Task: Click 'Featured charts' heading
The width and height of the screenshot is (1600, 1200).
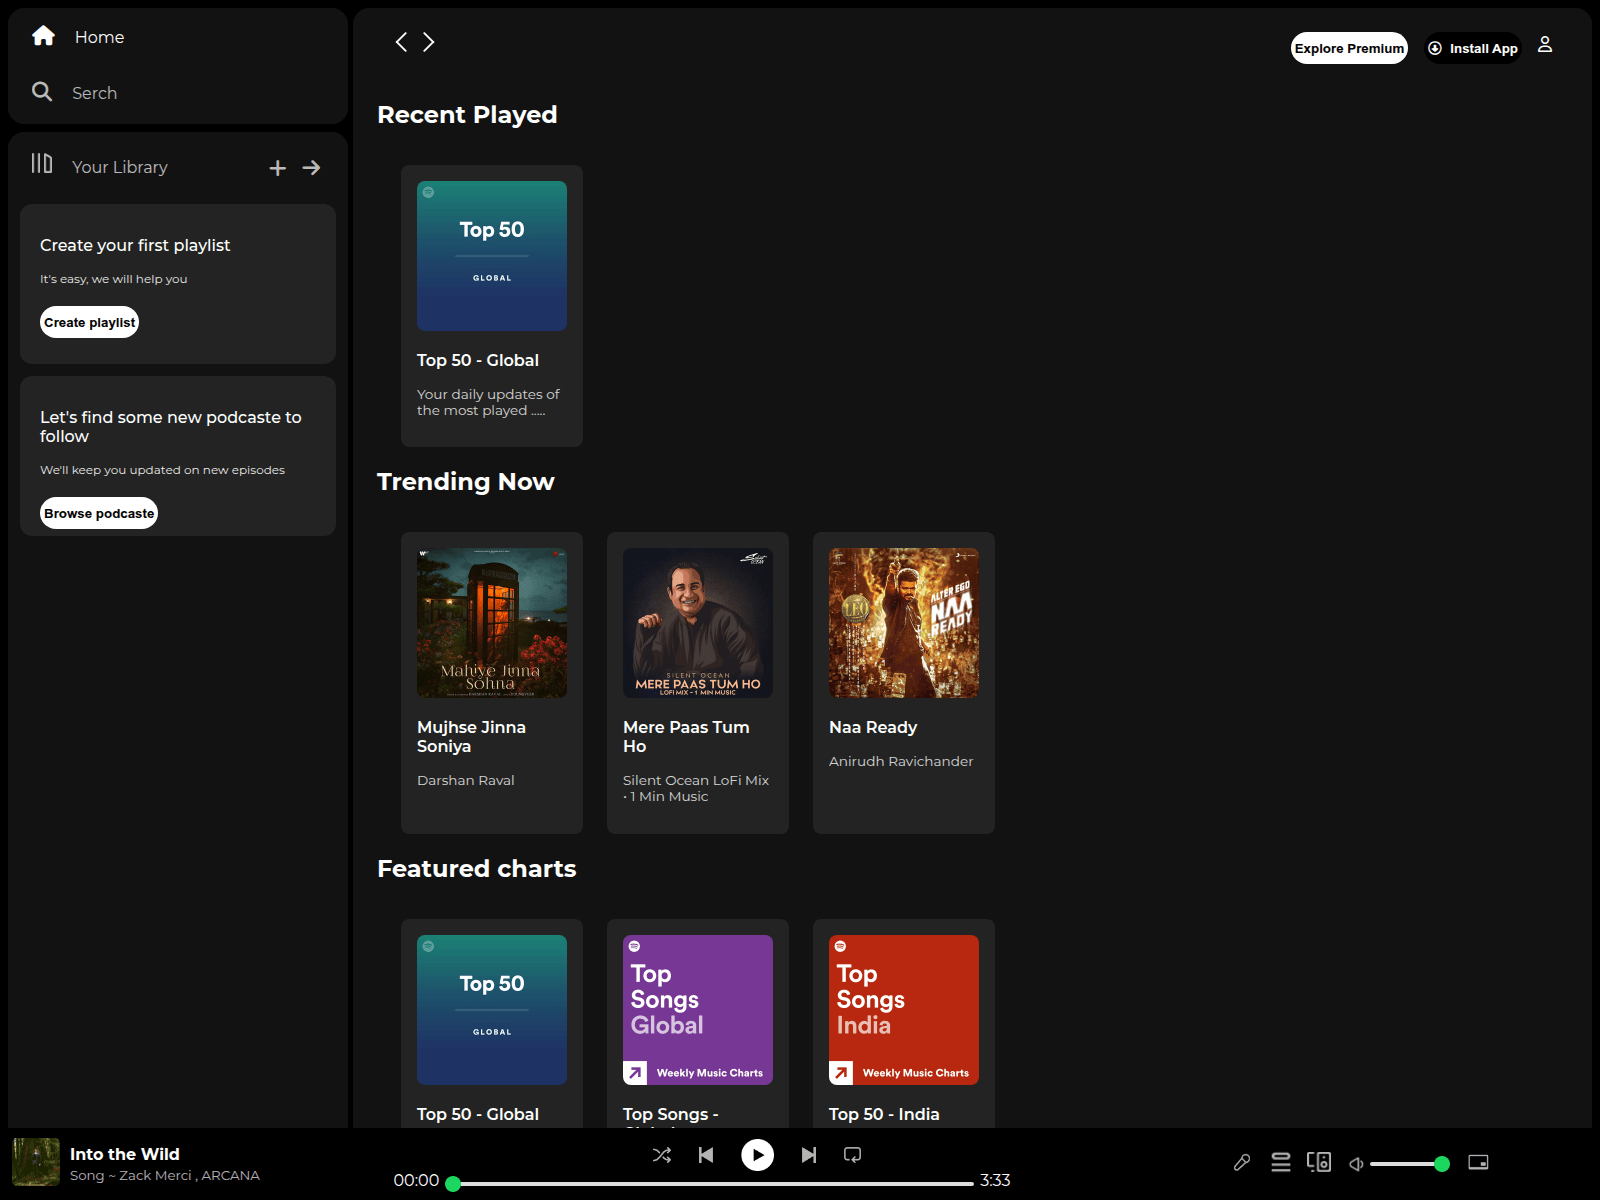Action: [477, 868]
